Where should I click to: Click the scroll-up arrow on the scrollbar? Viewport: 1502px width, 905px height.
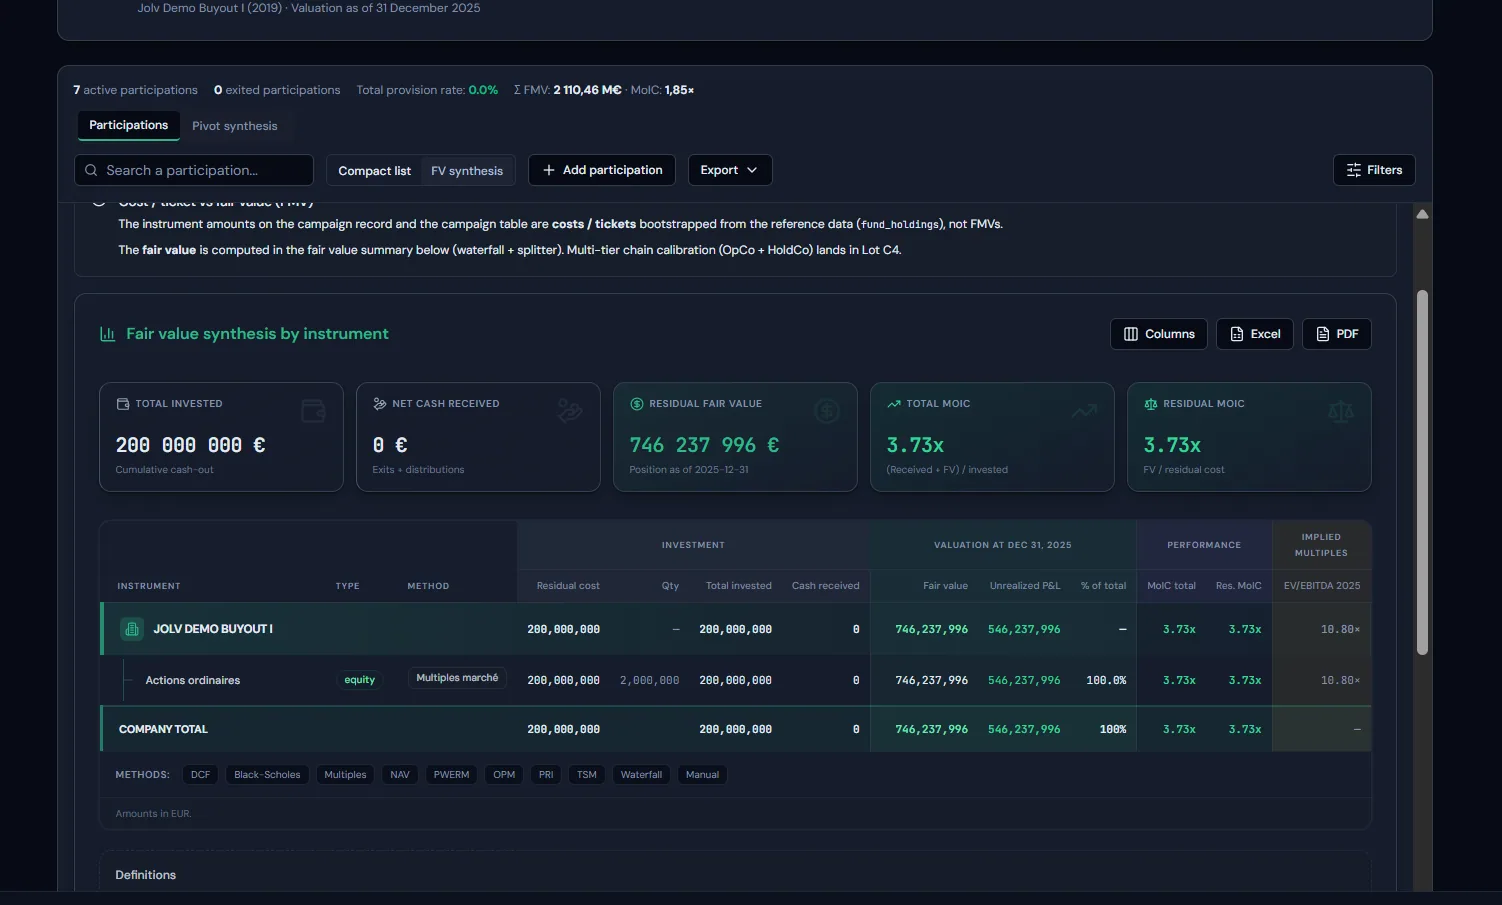1422,214
